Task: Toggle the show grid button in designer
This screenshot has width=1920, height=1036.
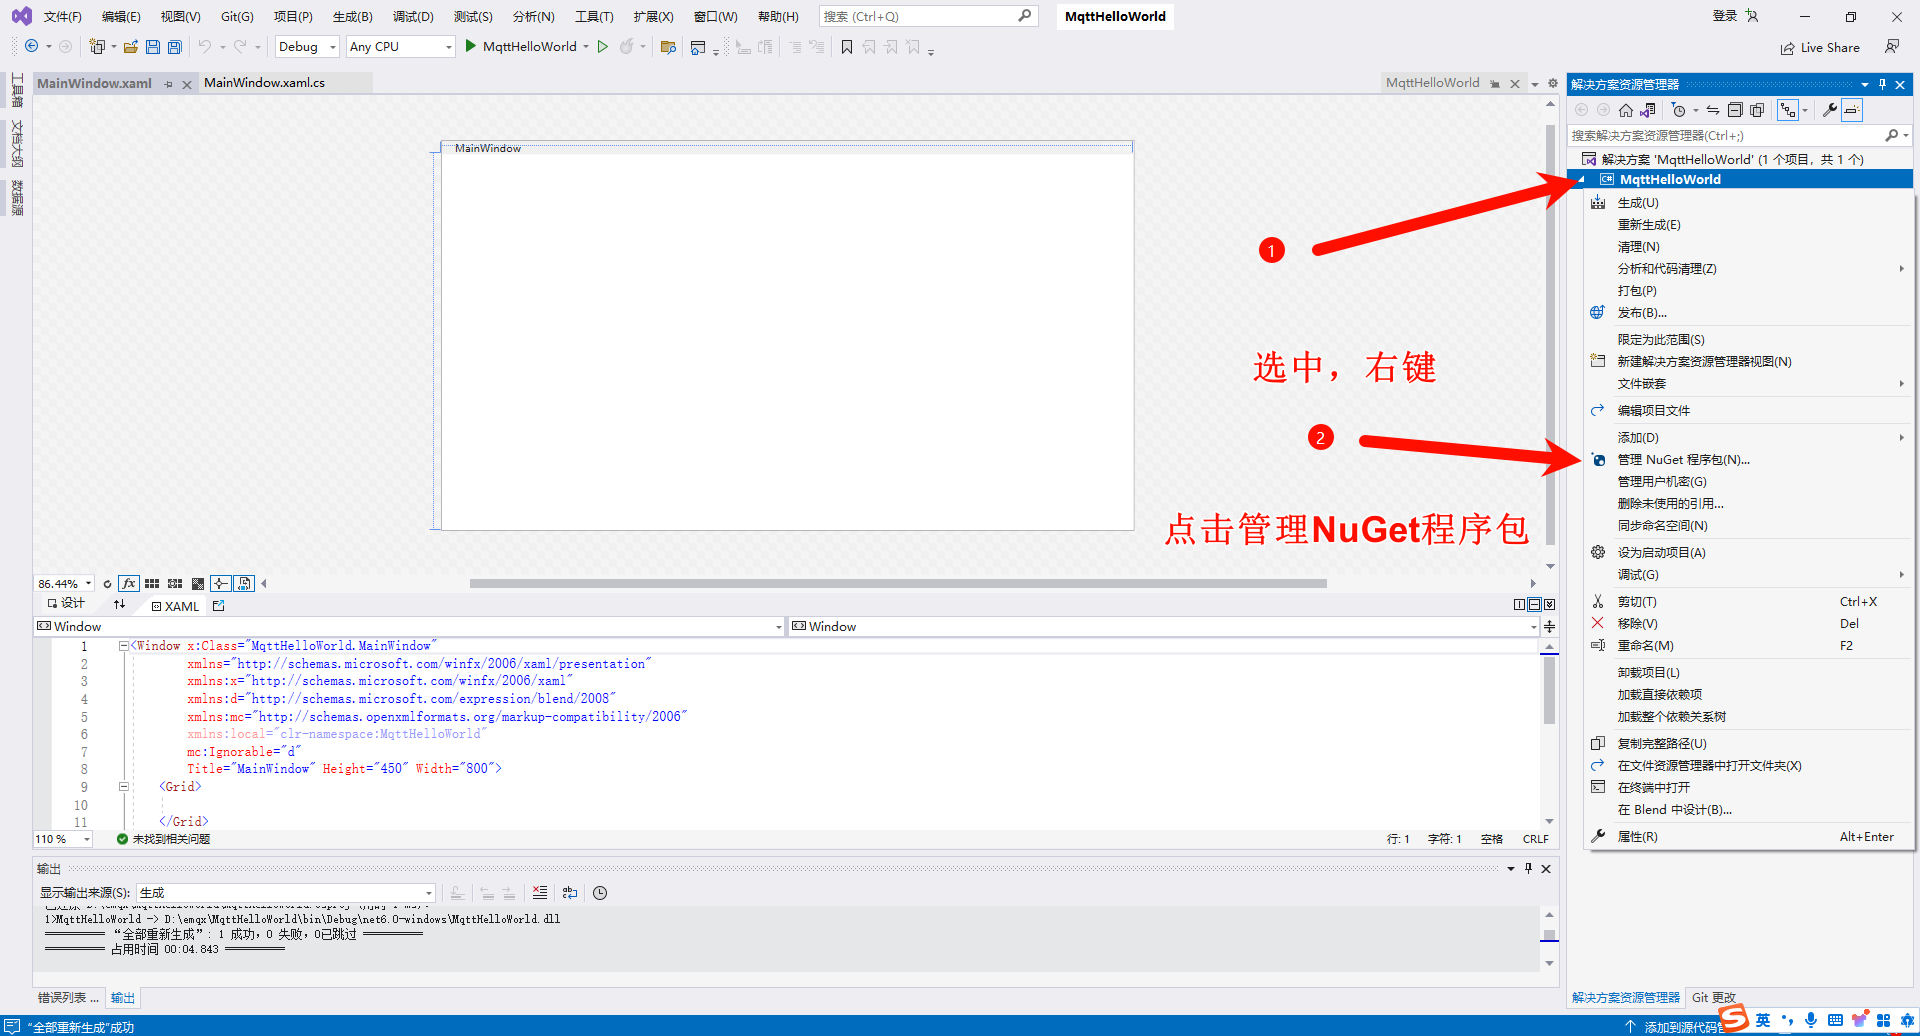Action: (152, 583)
